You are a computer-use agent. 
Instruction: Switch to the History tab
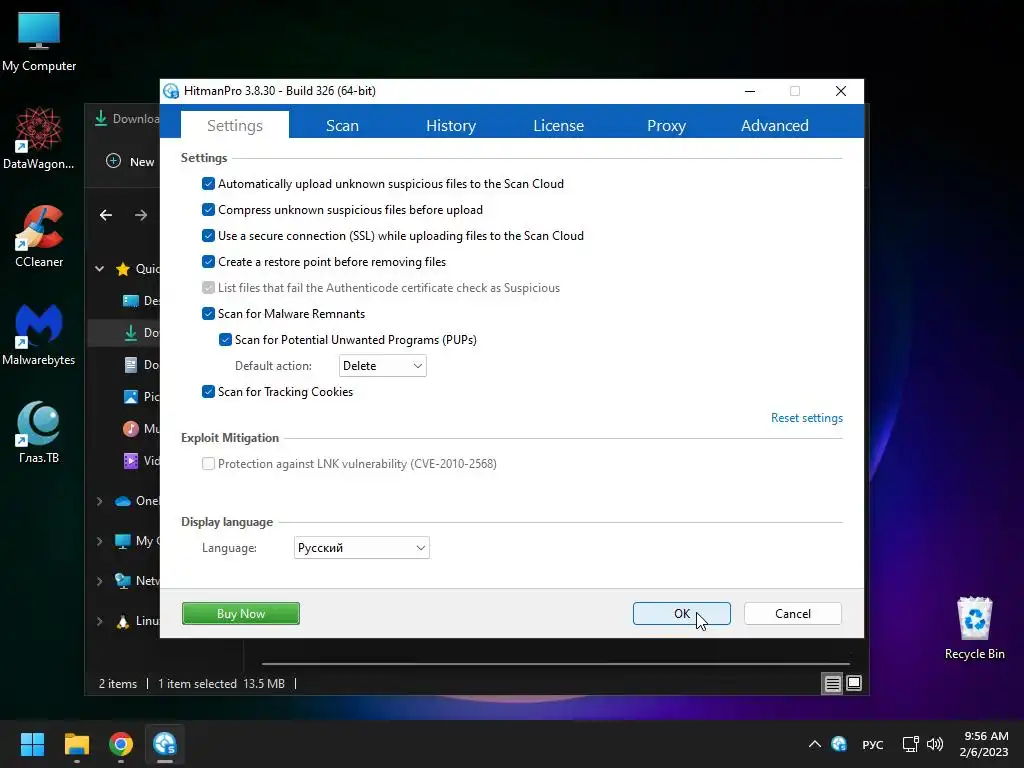451,125
